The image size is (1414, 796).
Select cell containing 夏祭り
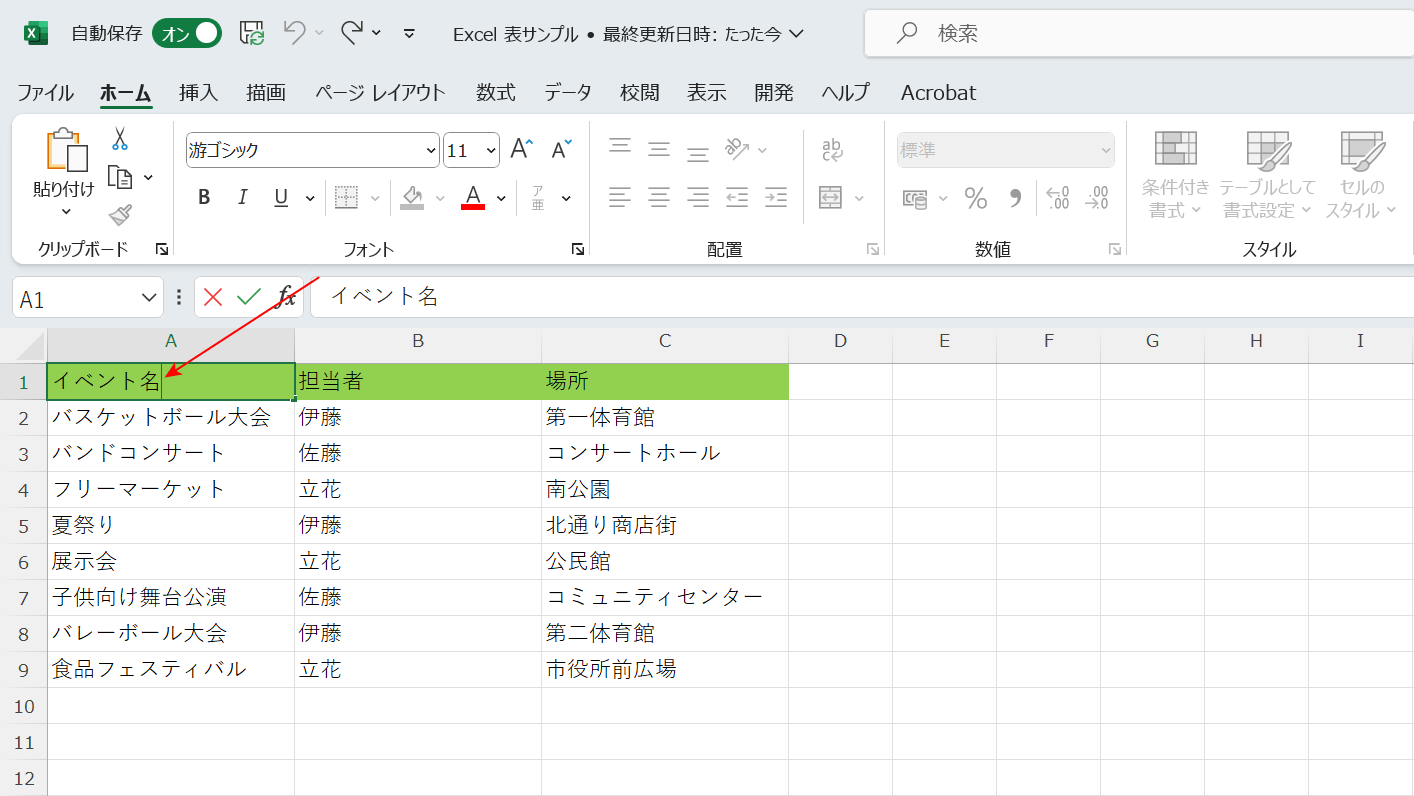pyautogui.click(x=171, y=525)
